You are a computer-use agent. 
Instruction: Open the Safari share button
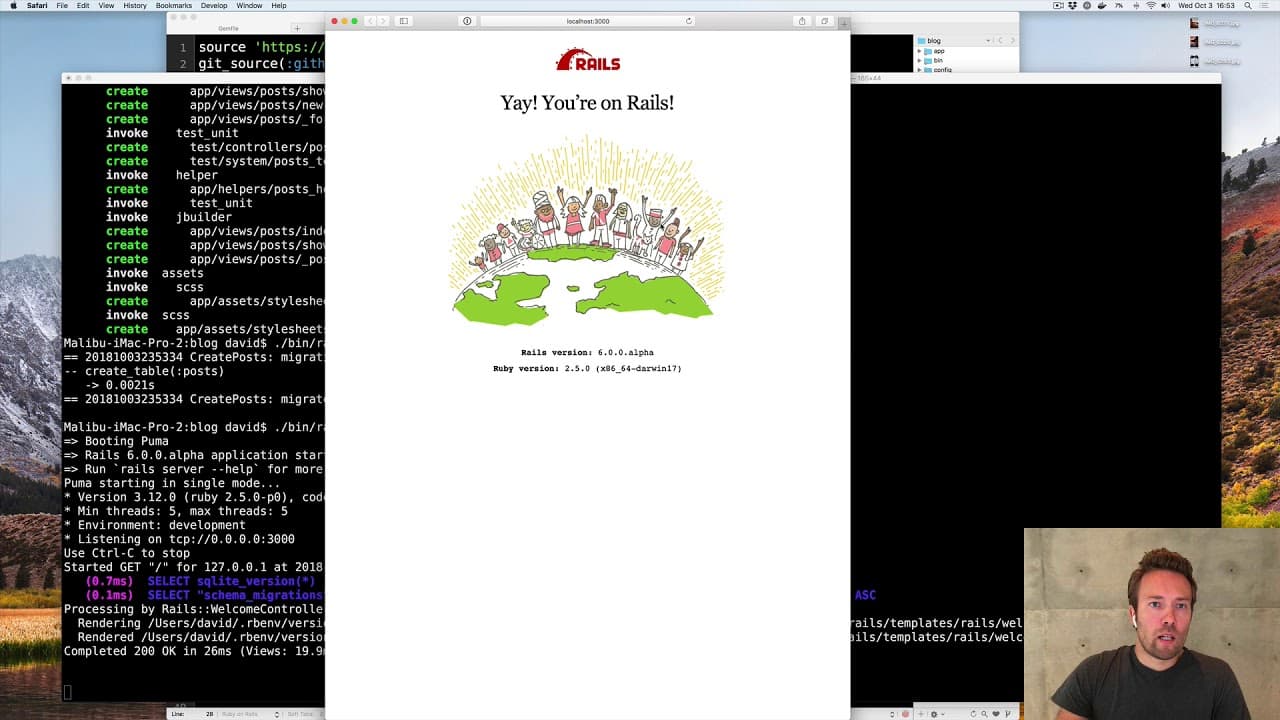(x=802, y=21)
